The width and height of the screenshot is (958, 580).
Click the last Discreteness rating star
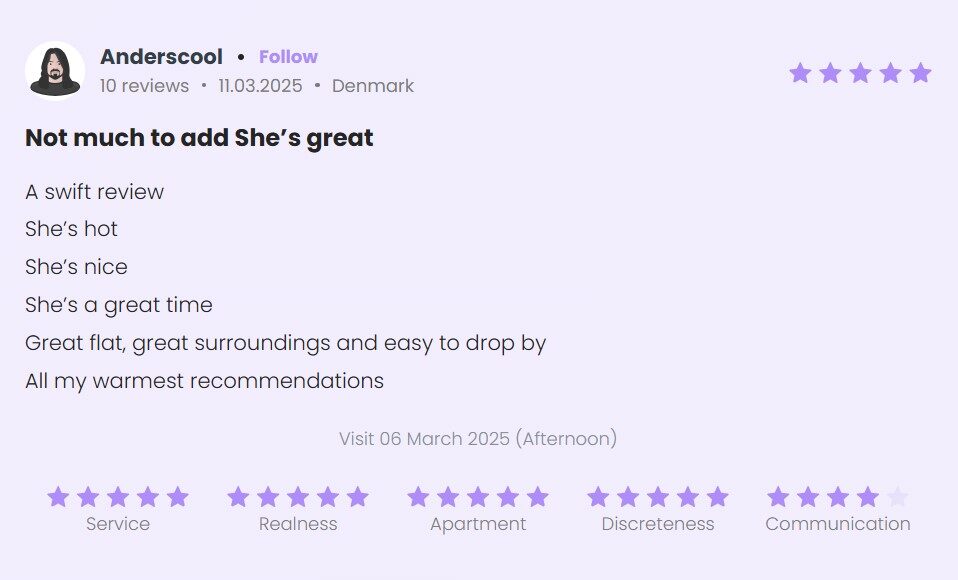[x=717, y=497]
